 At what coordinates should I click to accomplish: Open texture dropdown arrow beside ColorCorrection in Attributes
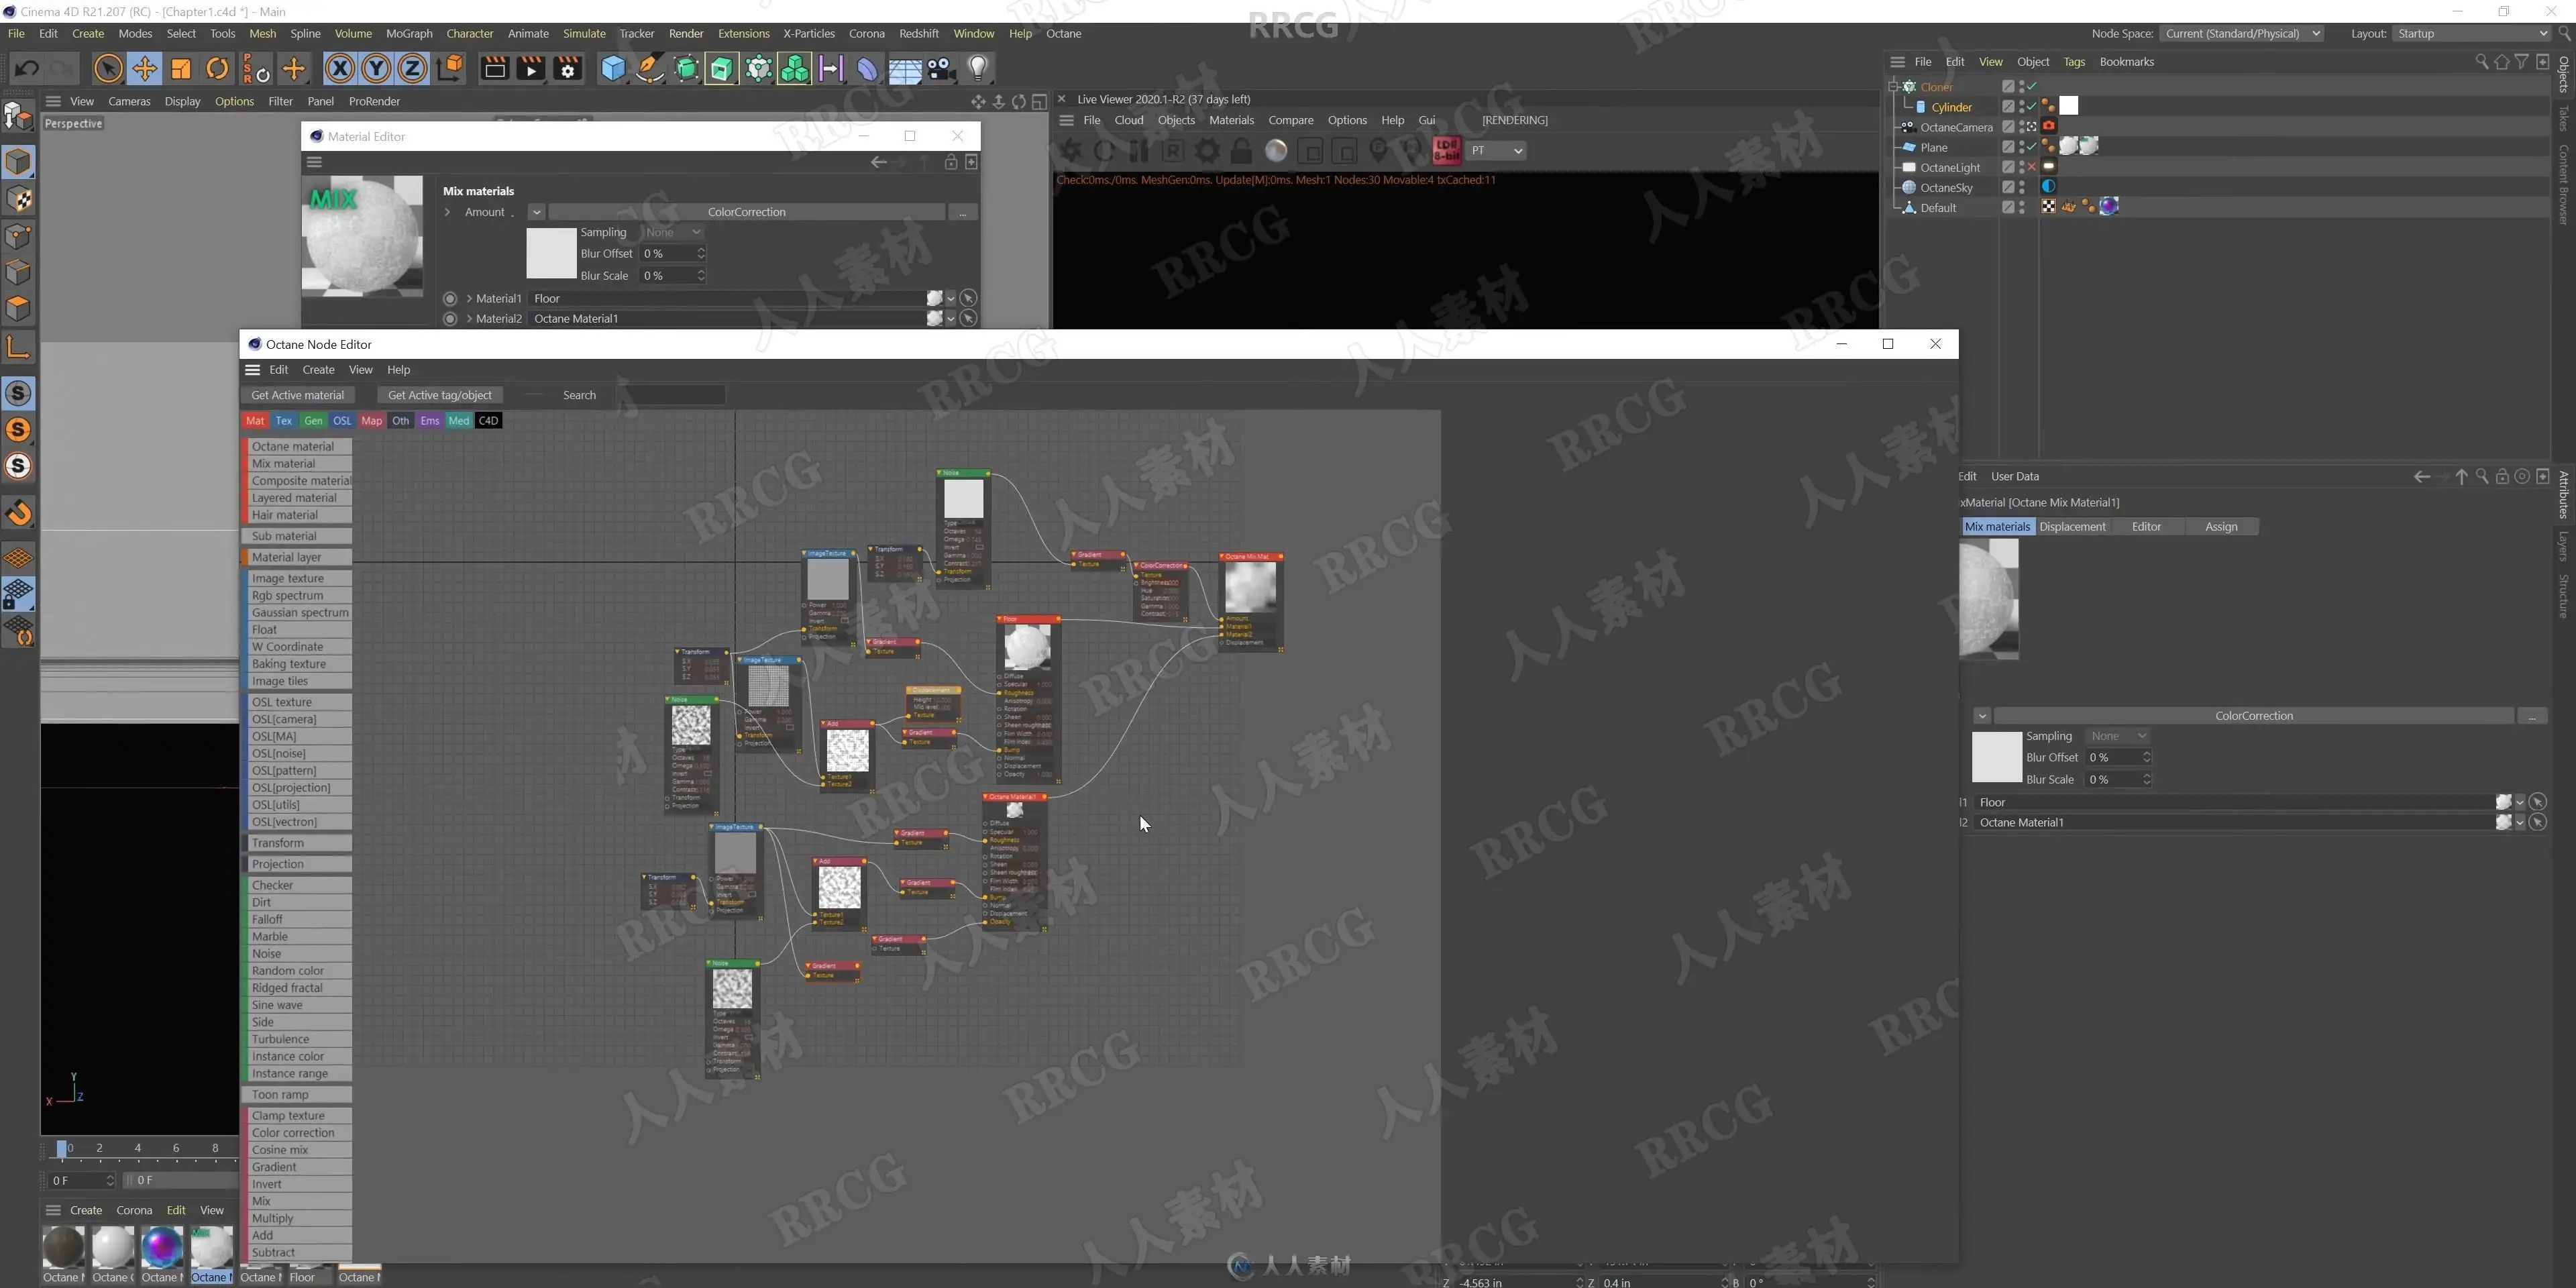tap(1981, 716)
